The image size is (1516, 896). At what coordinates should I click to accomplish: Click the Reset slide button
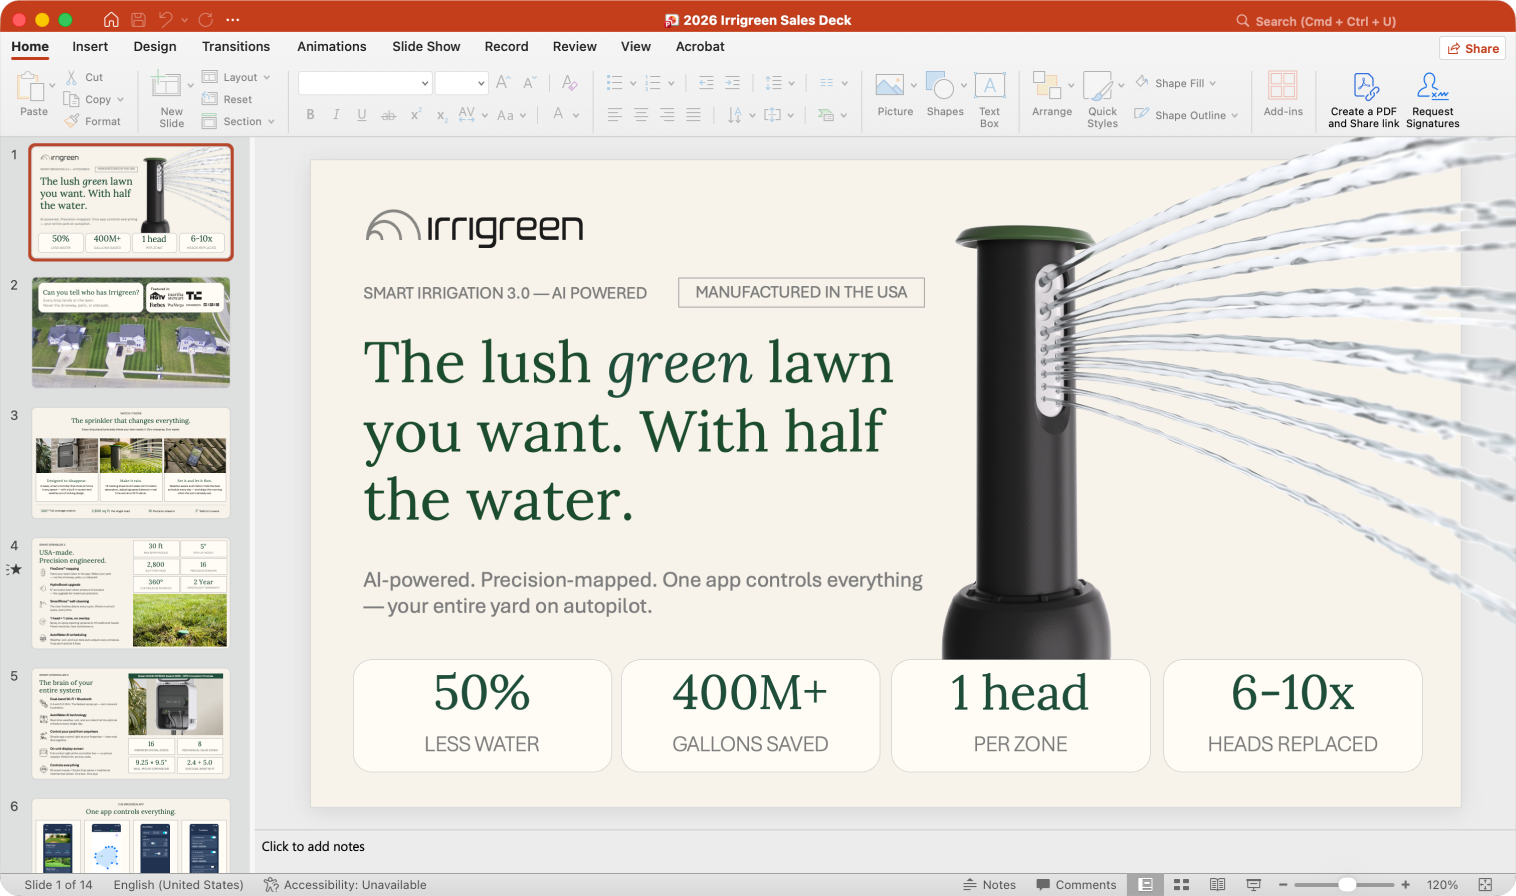coord(227,99)
